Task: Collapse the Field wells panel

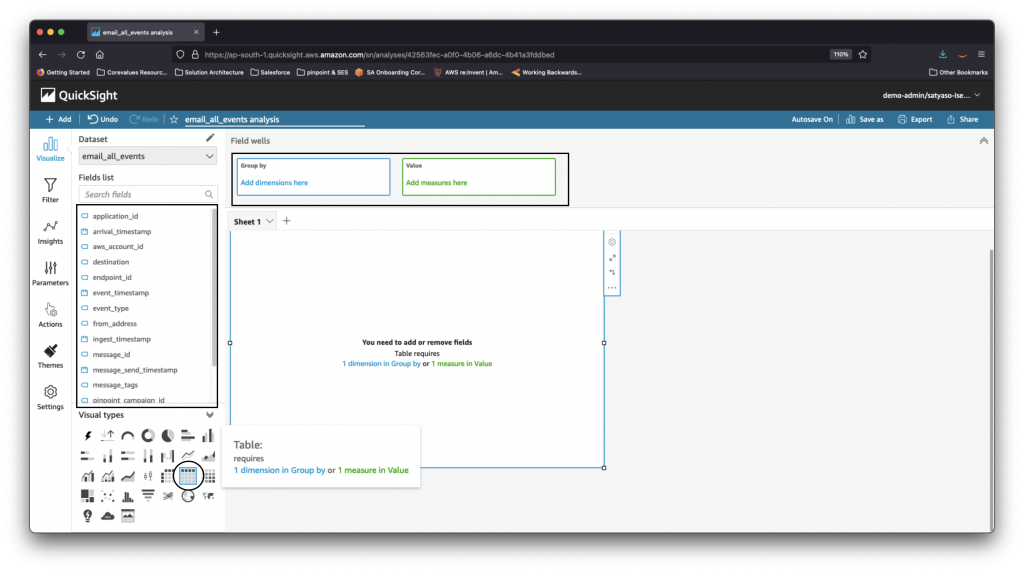Action: (984, 140)
